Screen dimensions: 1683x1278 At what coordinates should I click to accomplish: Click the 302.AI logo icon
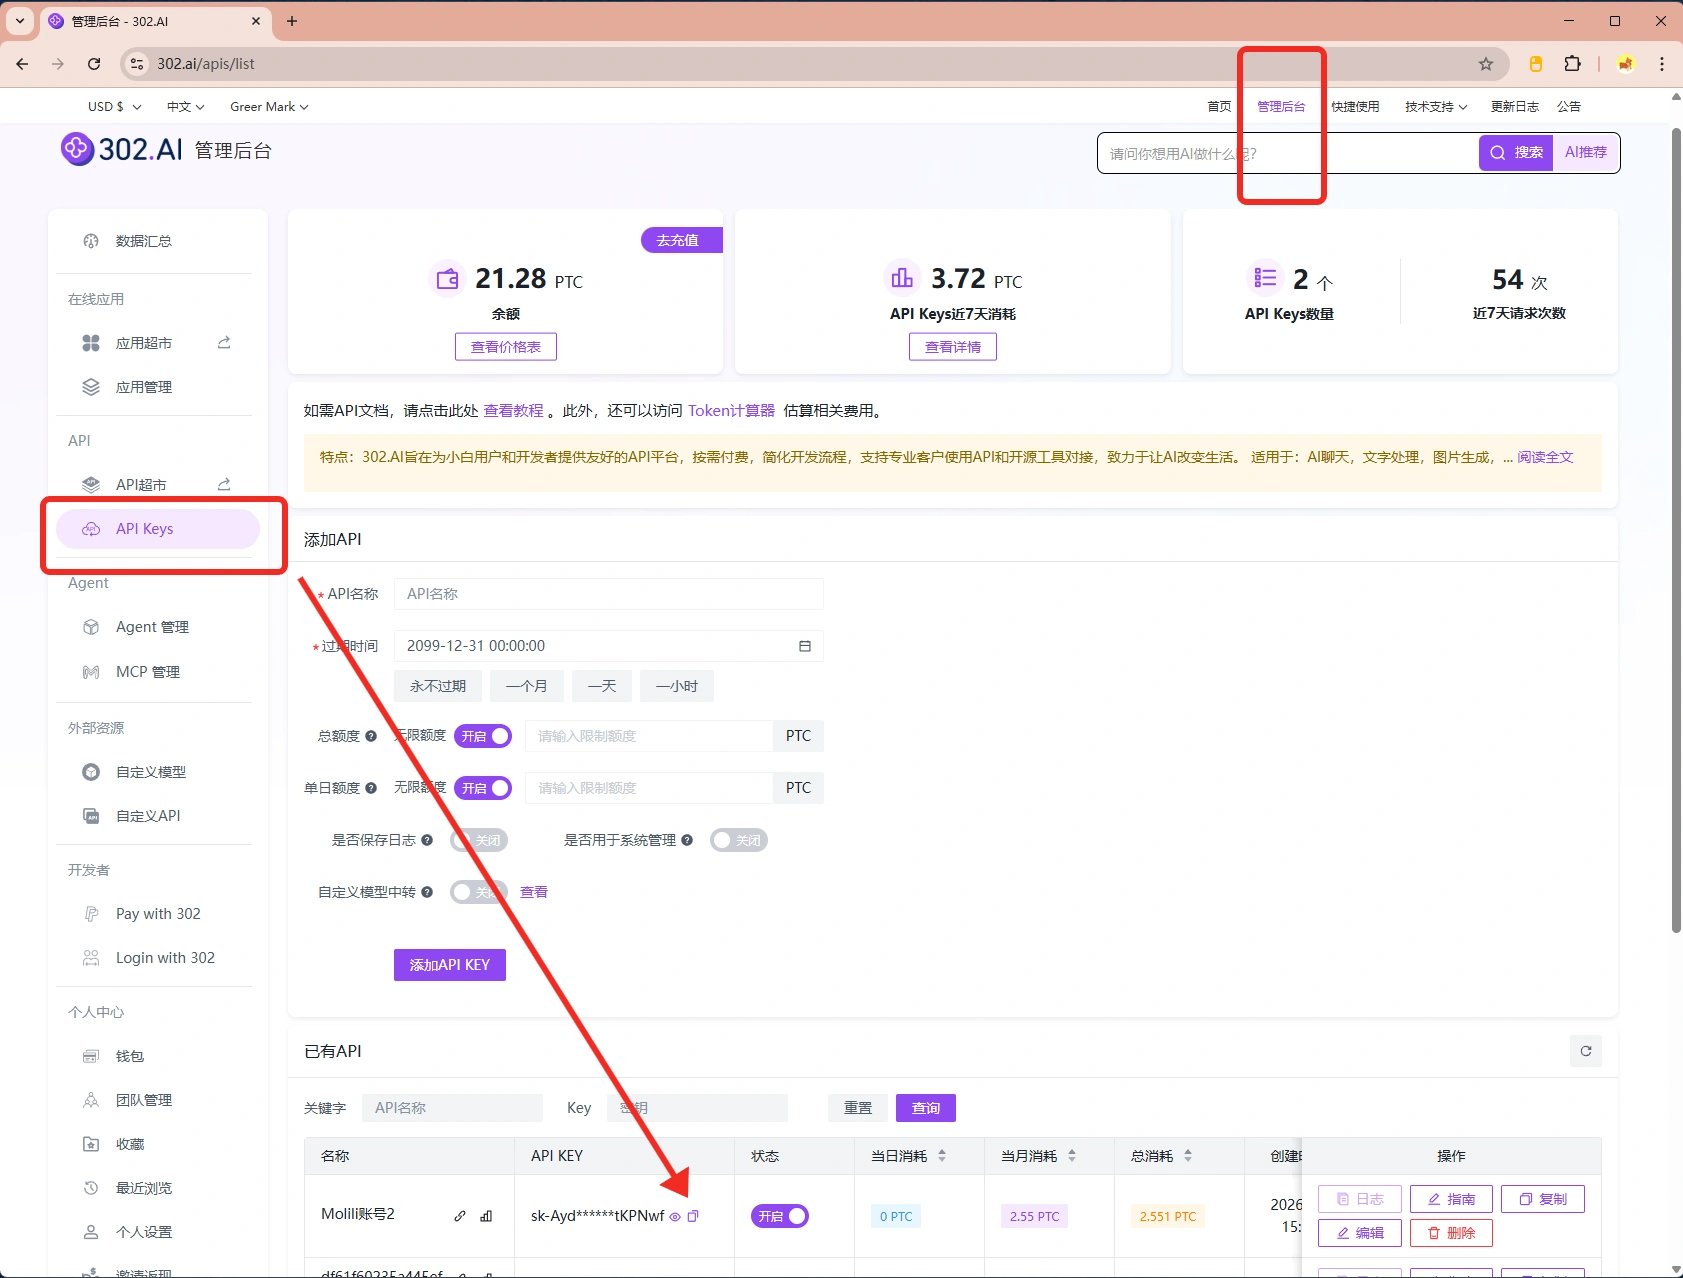tap(77, 149)
